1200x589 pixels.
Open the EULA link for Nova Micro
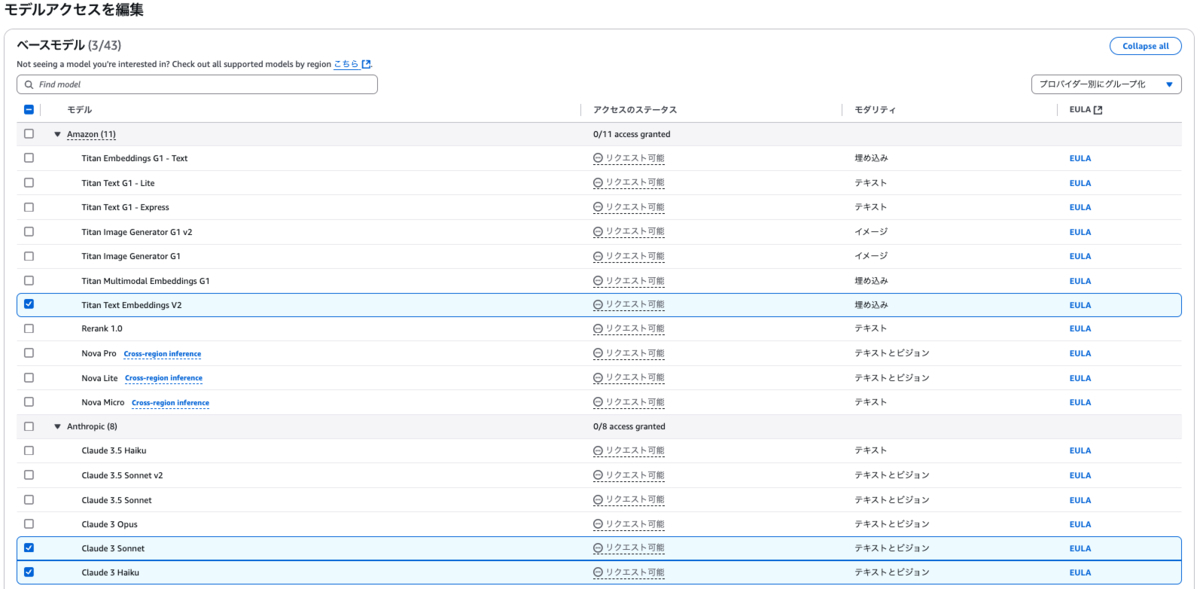1080,402
